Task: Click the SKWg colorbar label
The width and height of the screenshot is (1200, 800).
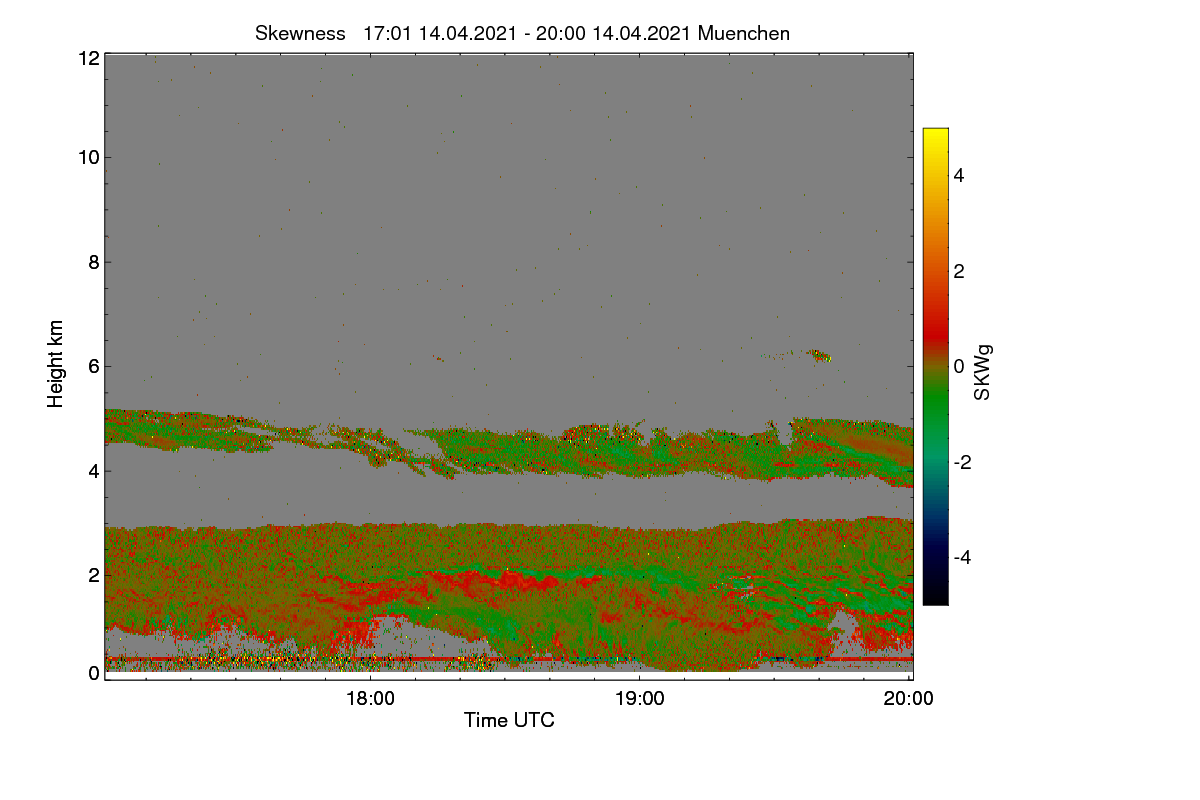Action: pyautogui.click(x=983, y=373)
